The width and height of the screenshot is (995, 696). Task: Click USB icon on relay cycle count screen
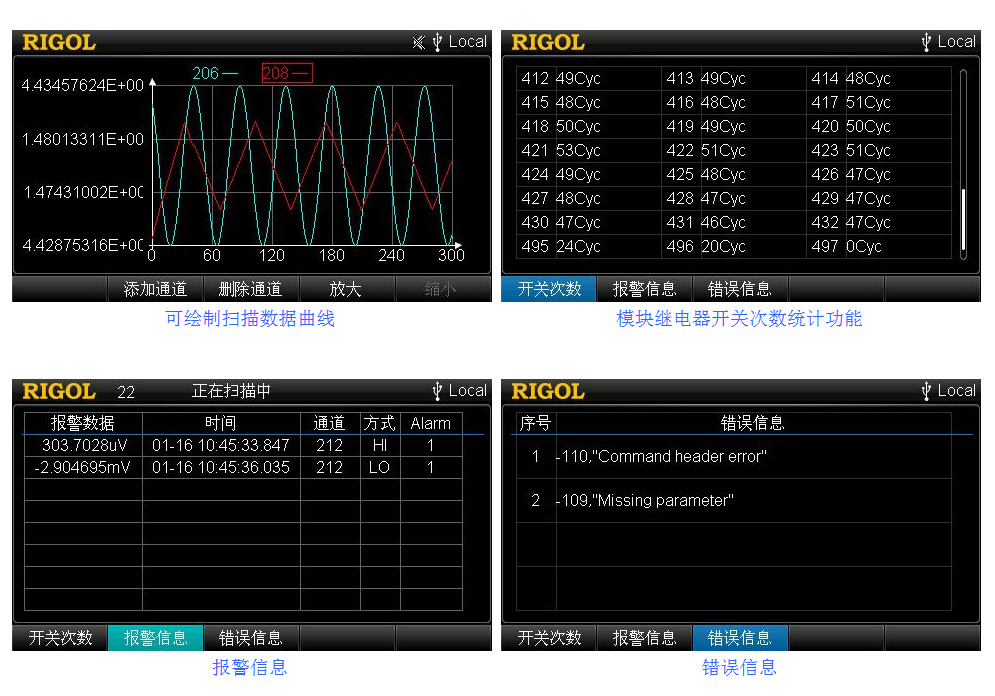(x=926, y=42)
